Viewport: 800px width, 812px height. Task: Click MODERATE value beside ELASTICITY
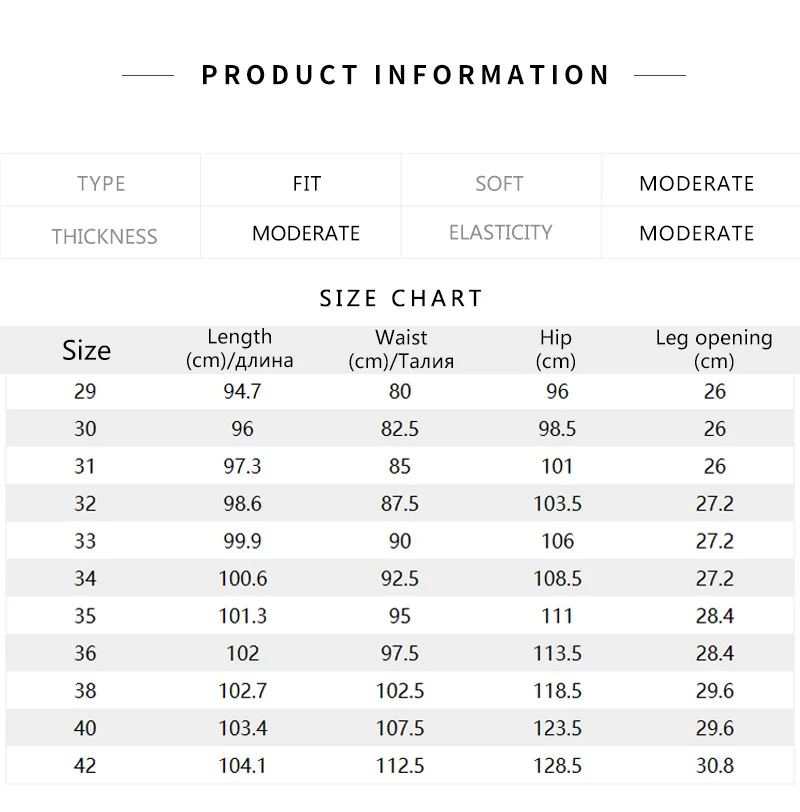coord(696,233)
